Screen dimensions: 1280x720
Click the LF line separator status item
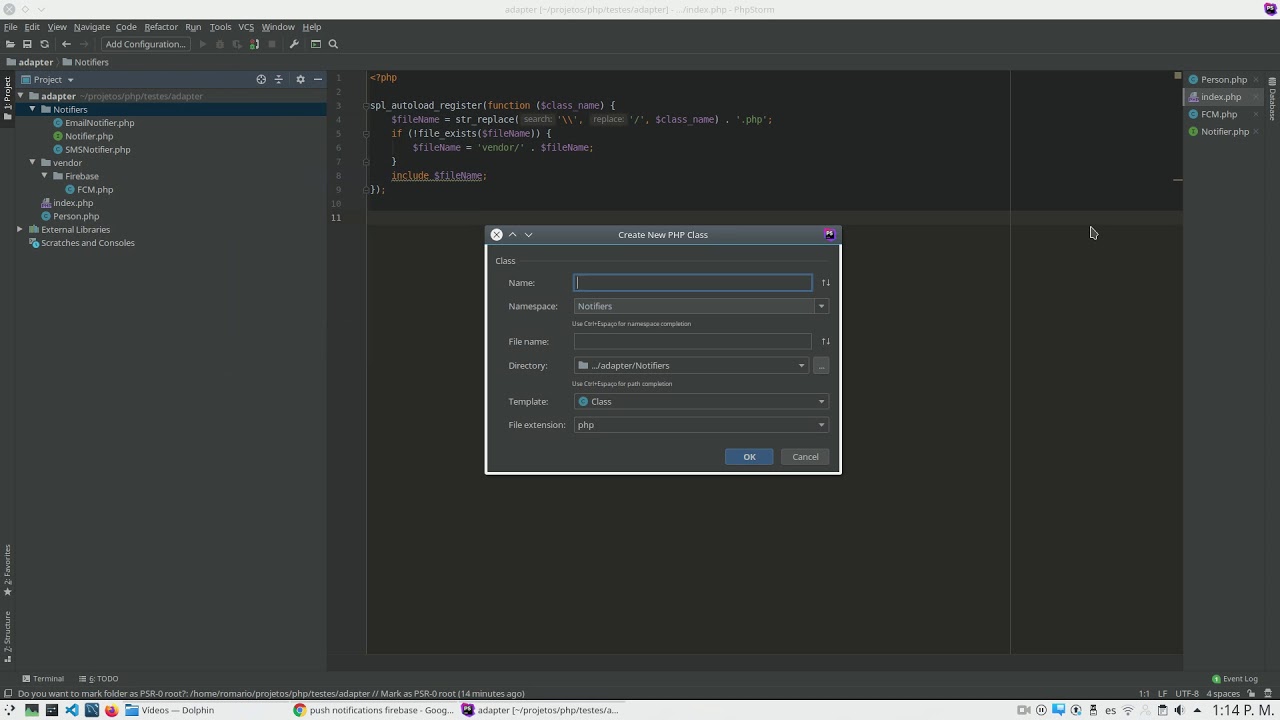(x=1163, y=694)
